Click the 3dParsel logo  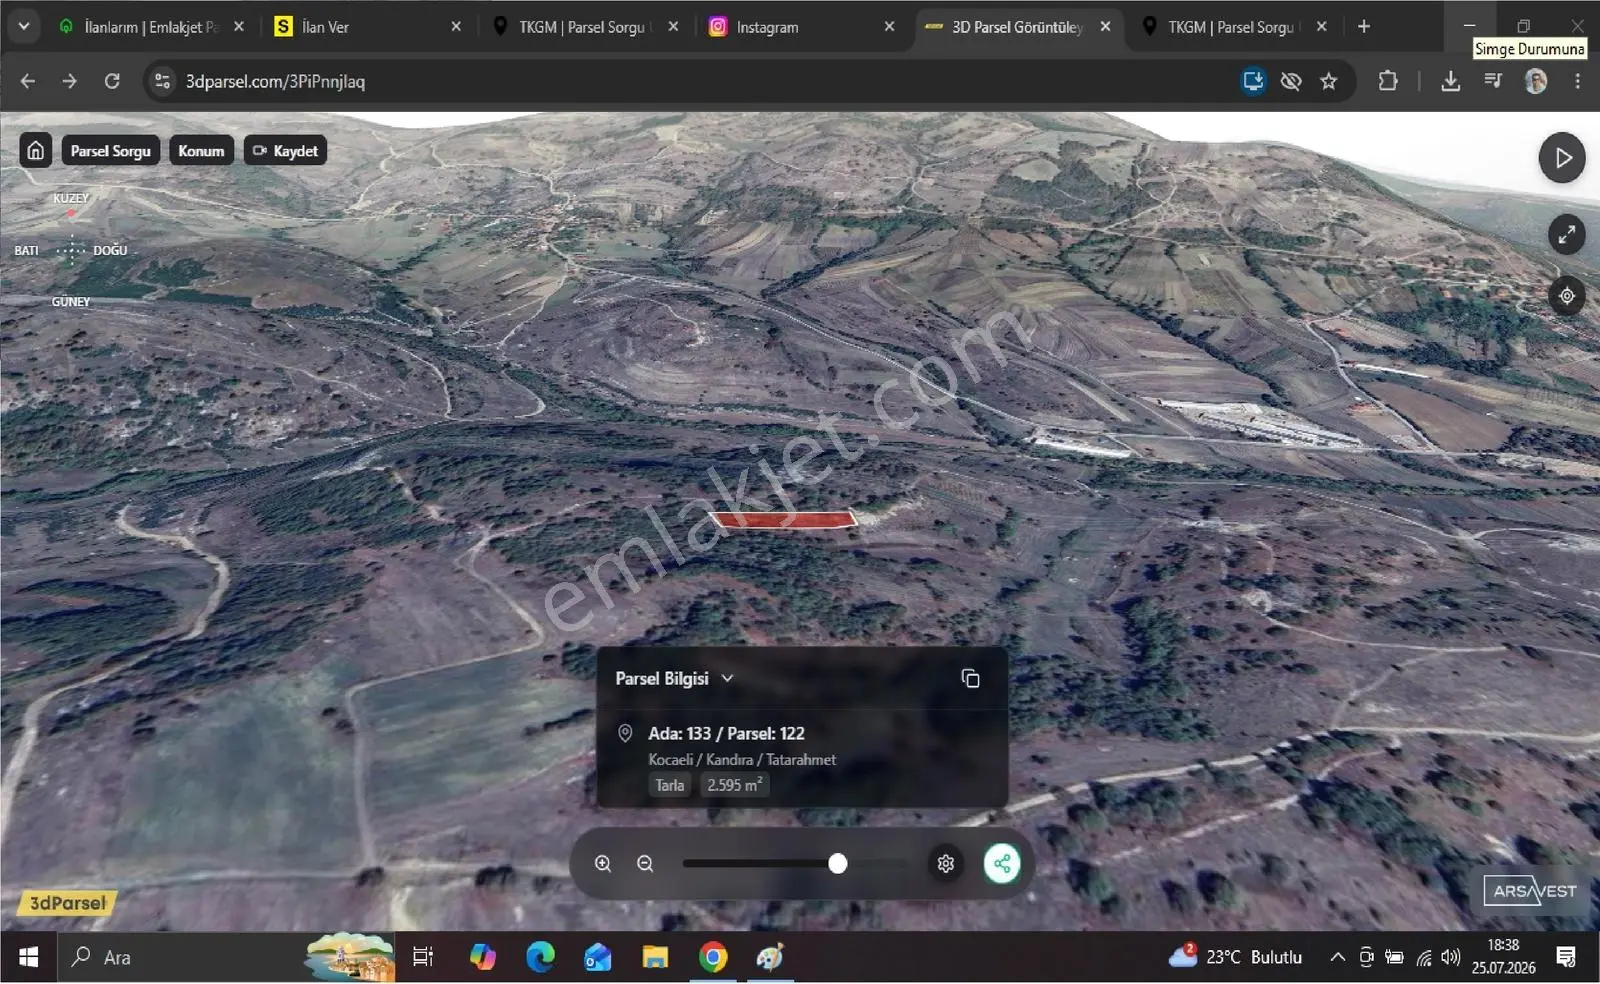coord(67,903)
